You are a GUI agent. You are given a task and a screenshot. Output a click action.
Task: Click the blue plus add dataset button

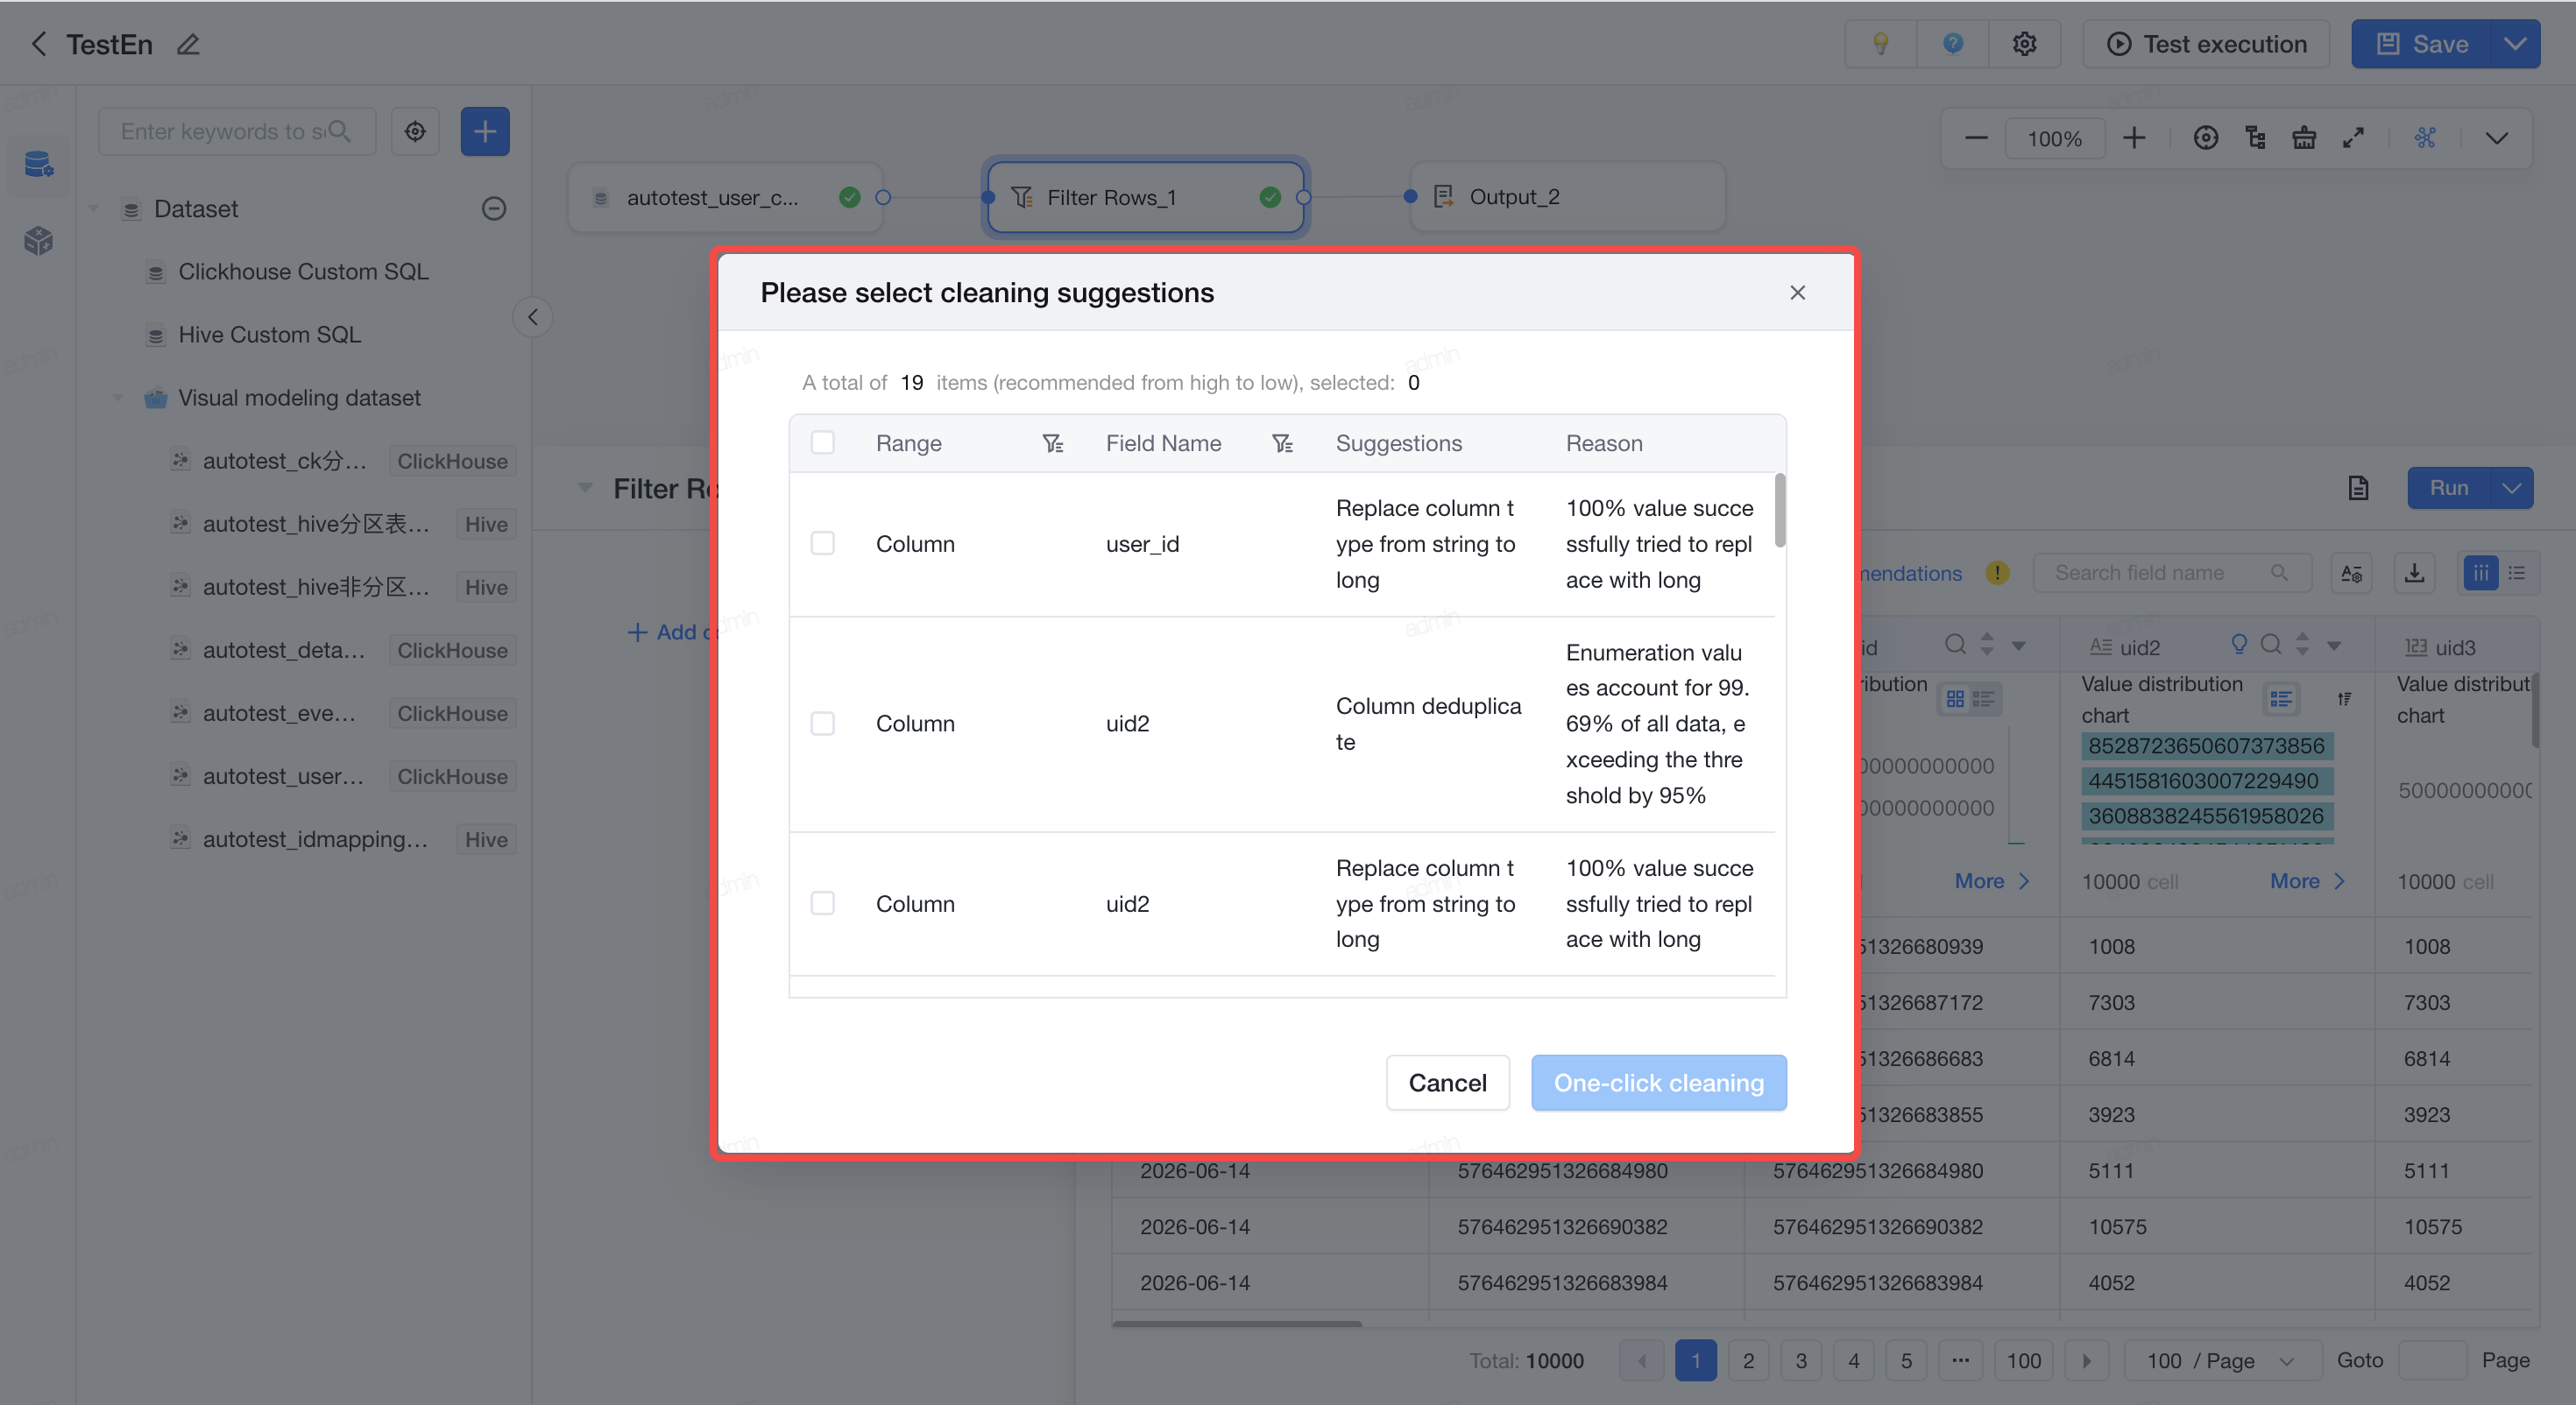pos(485,131)
